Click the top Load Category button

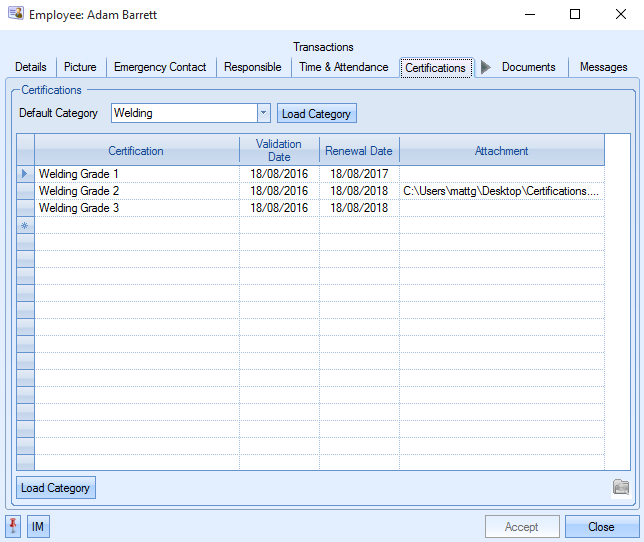(x=316, y=114)
